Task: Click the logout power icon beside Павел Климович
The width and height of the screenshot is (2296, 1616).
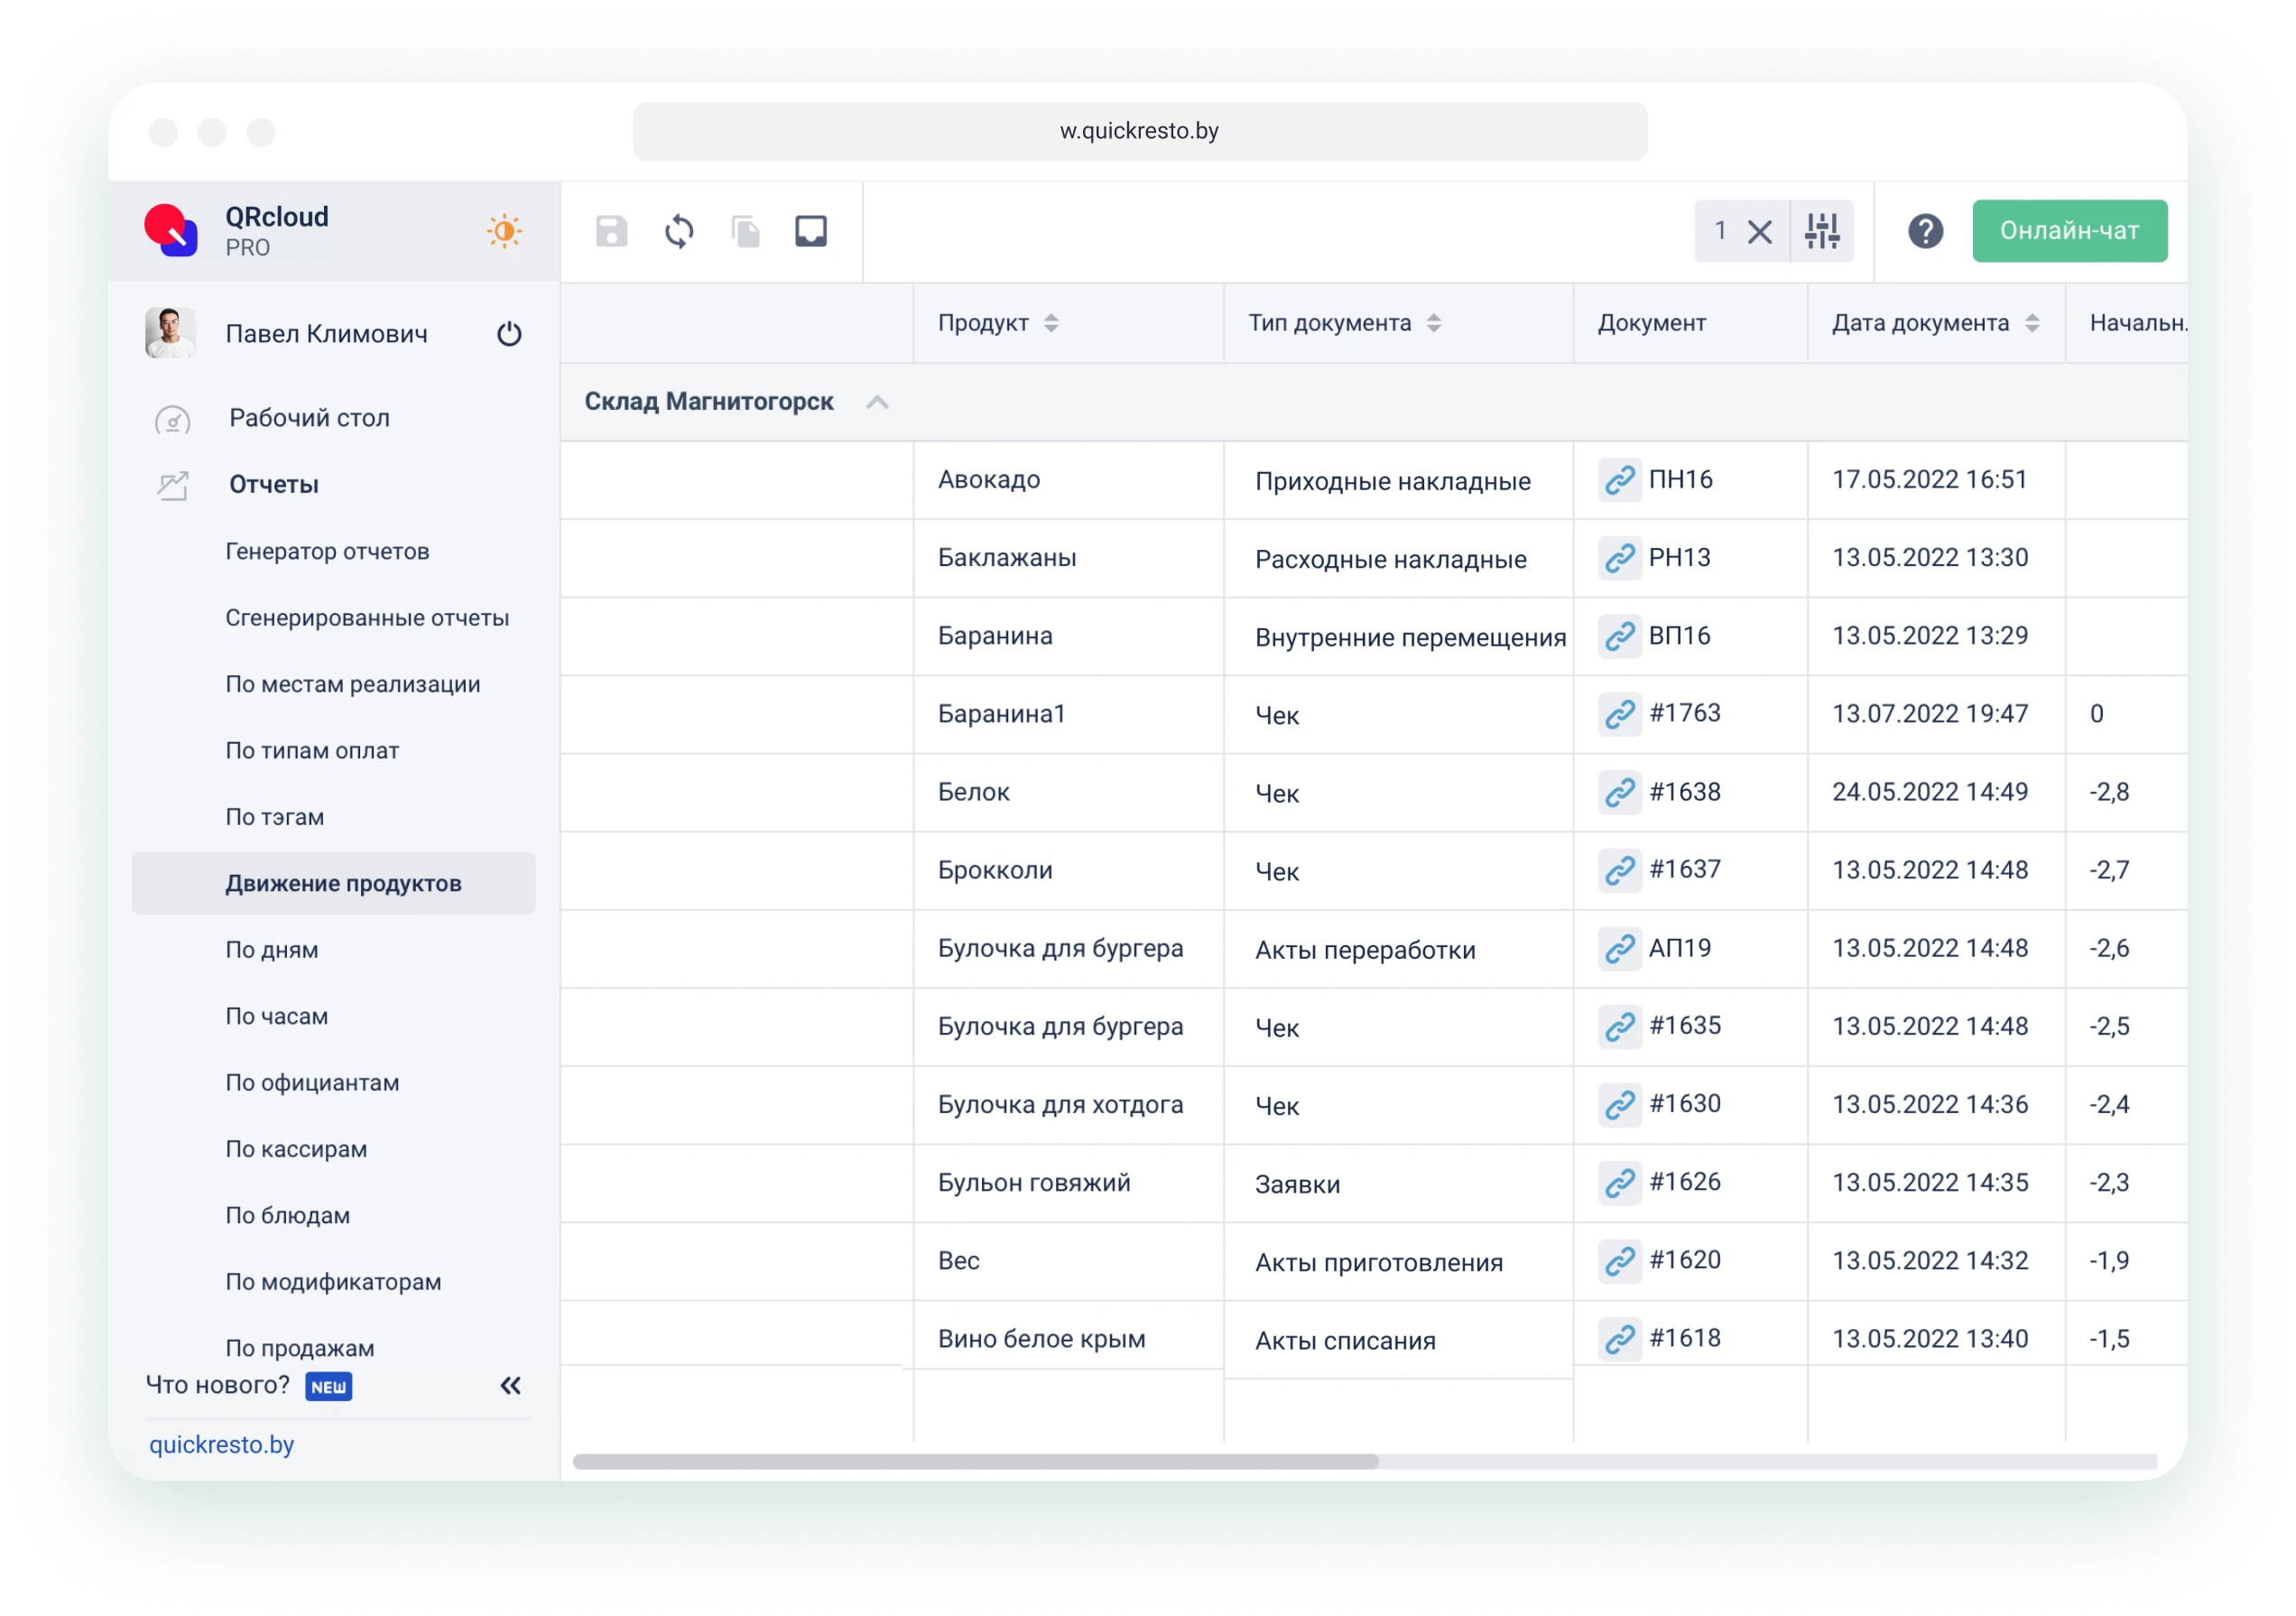Action: tap(509, 334)
